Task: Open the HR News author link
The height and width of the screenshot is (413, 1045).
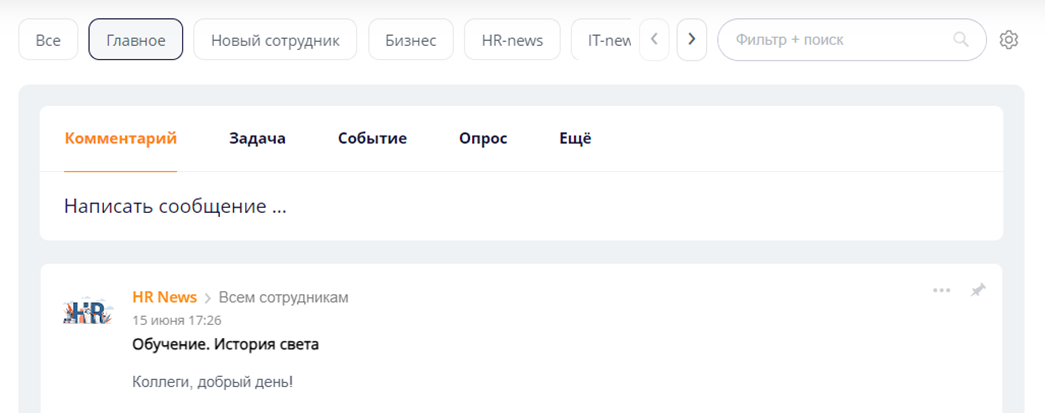Action: pyautogui.click(x=164, y=297)
